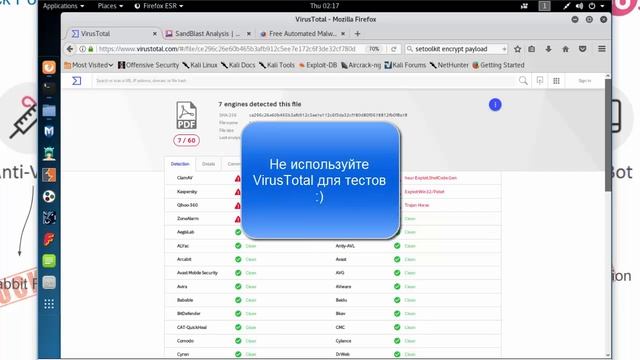The height and width of the screenshot is (360, 640).
Task: Close the Free Automated Malware tab
Action: [343, 34]
